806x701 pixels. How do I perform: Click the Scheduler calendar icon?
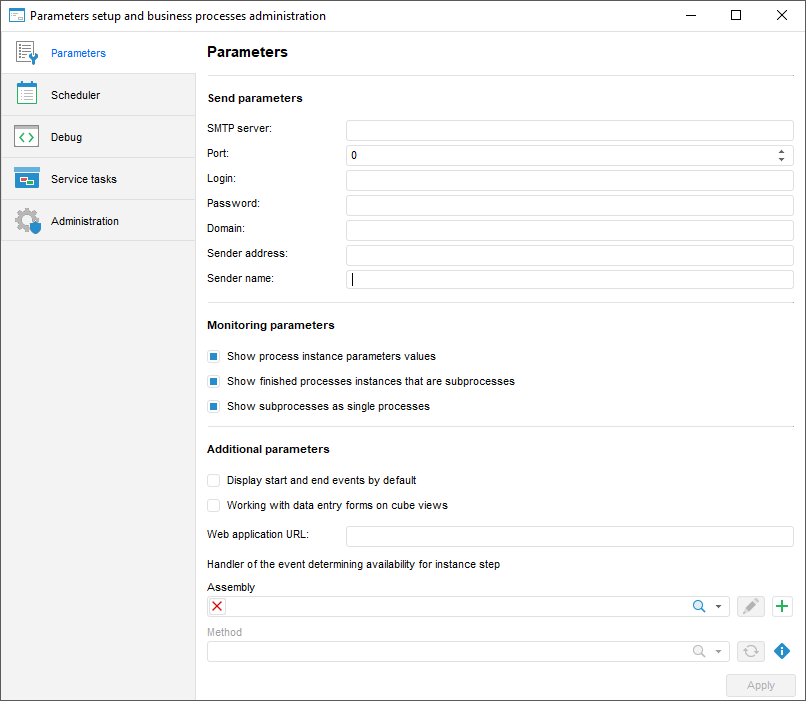point(27,94)
